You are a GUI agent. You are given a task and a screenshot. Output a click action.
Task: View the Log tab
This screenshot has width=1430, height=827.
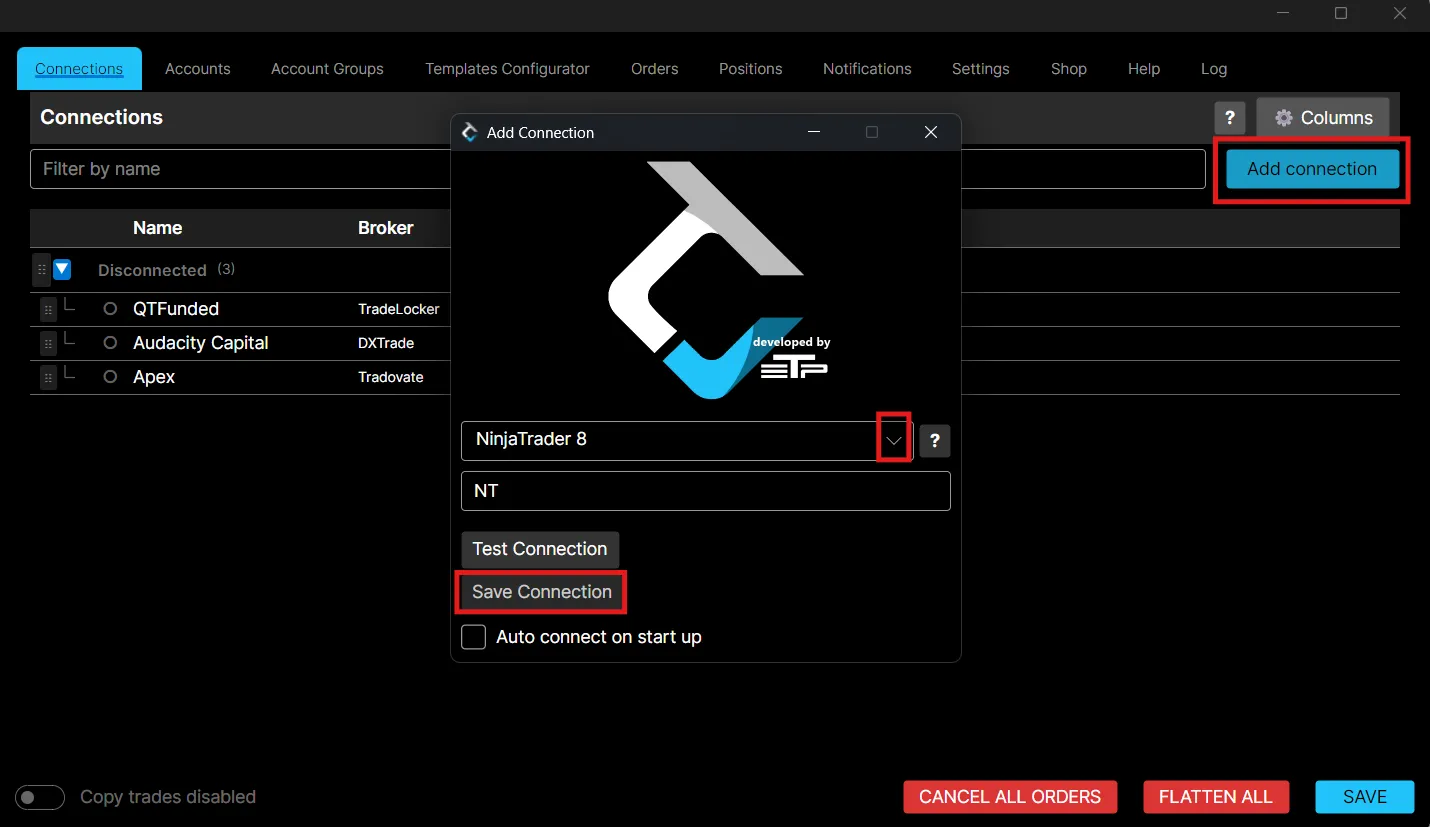pos(1214,69)
